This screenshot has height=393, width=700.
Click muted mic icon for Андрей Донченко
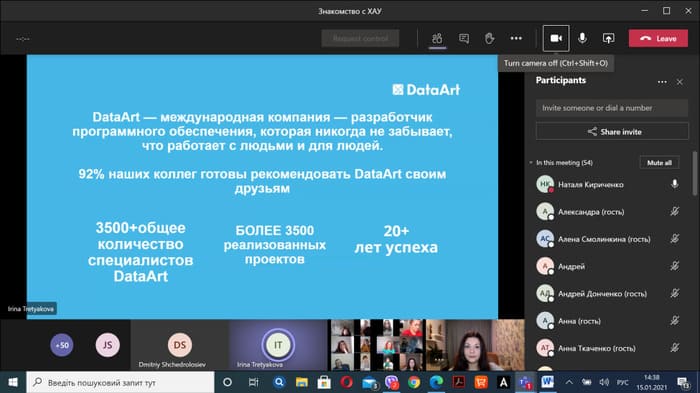pos(675,293)
